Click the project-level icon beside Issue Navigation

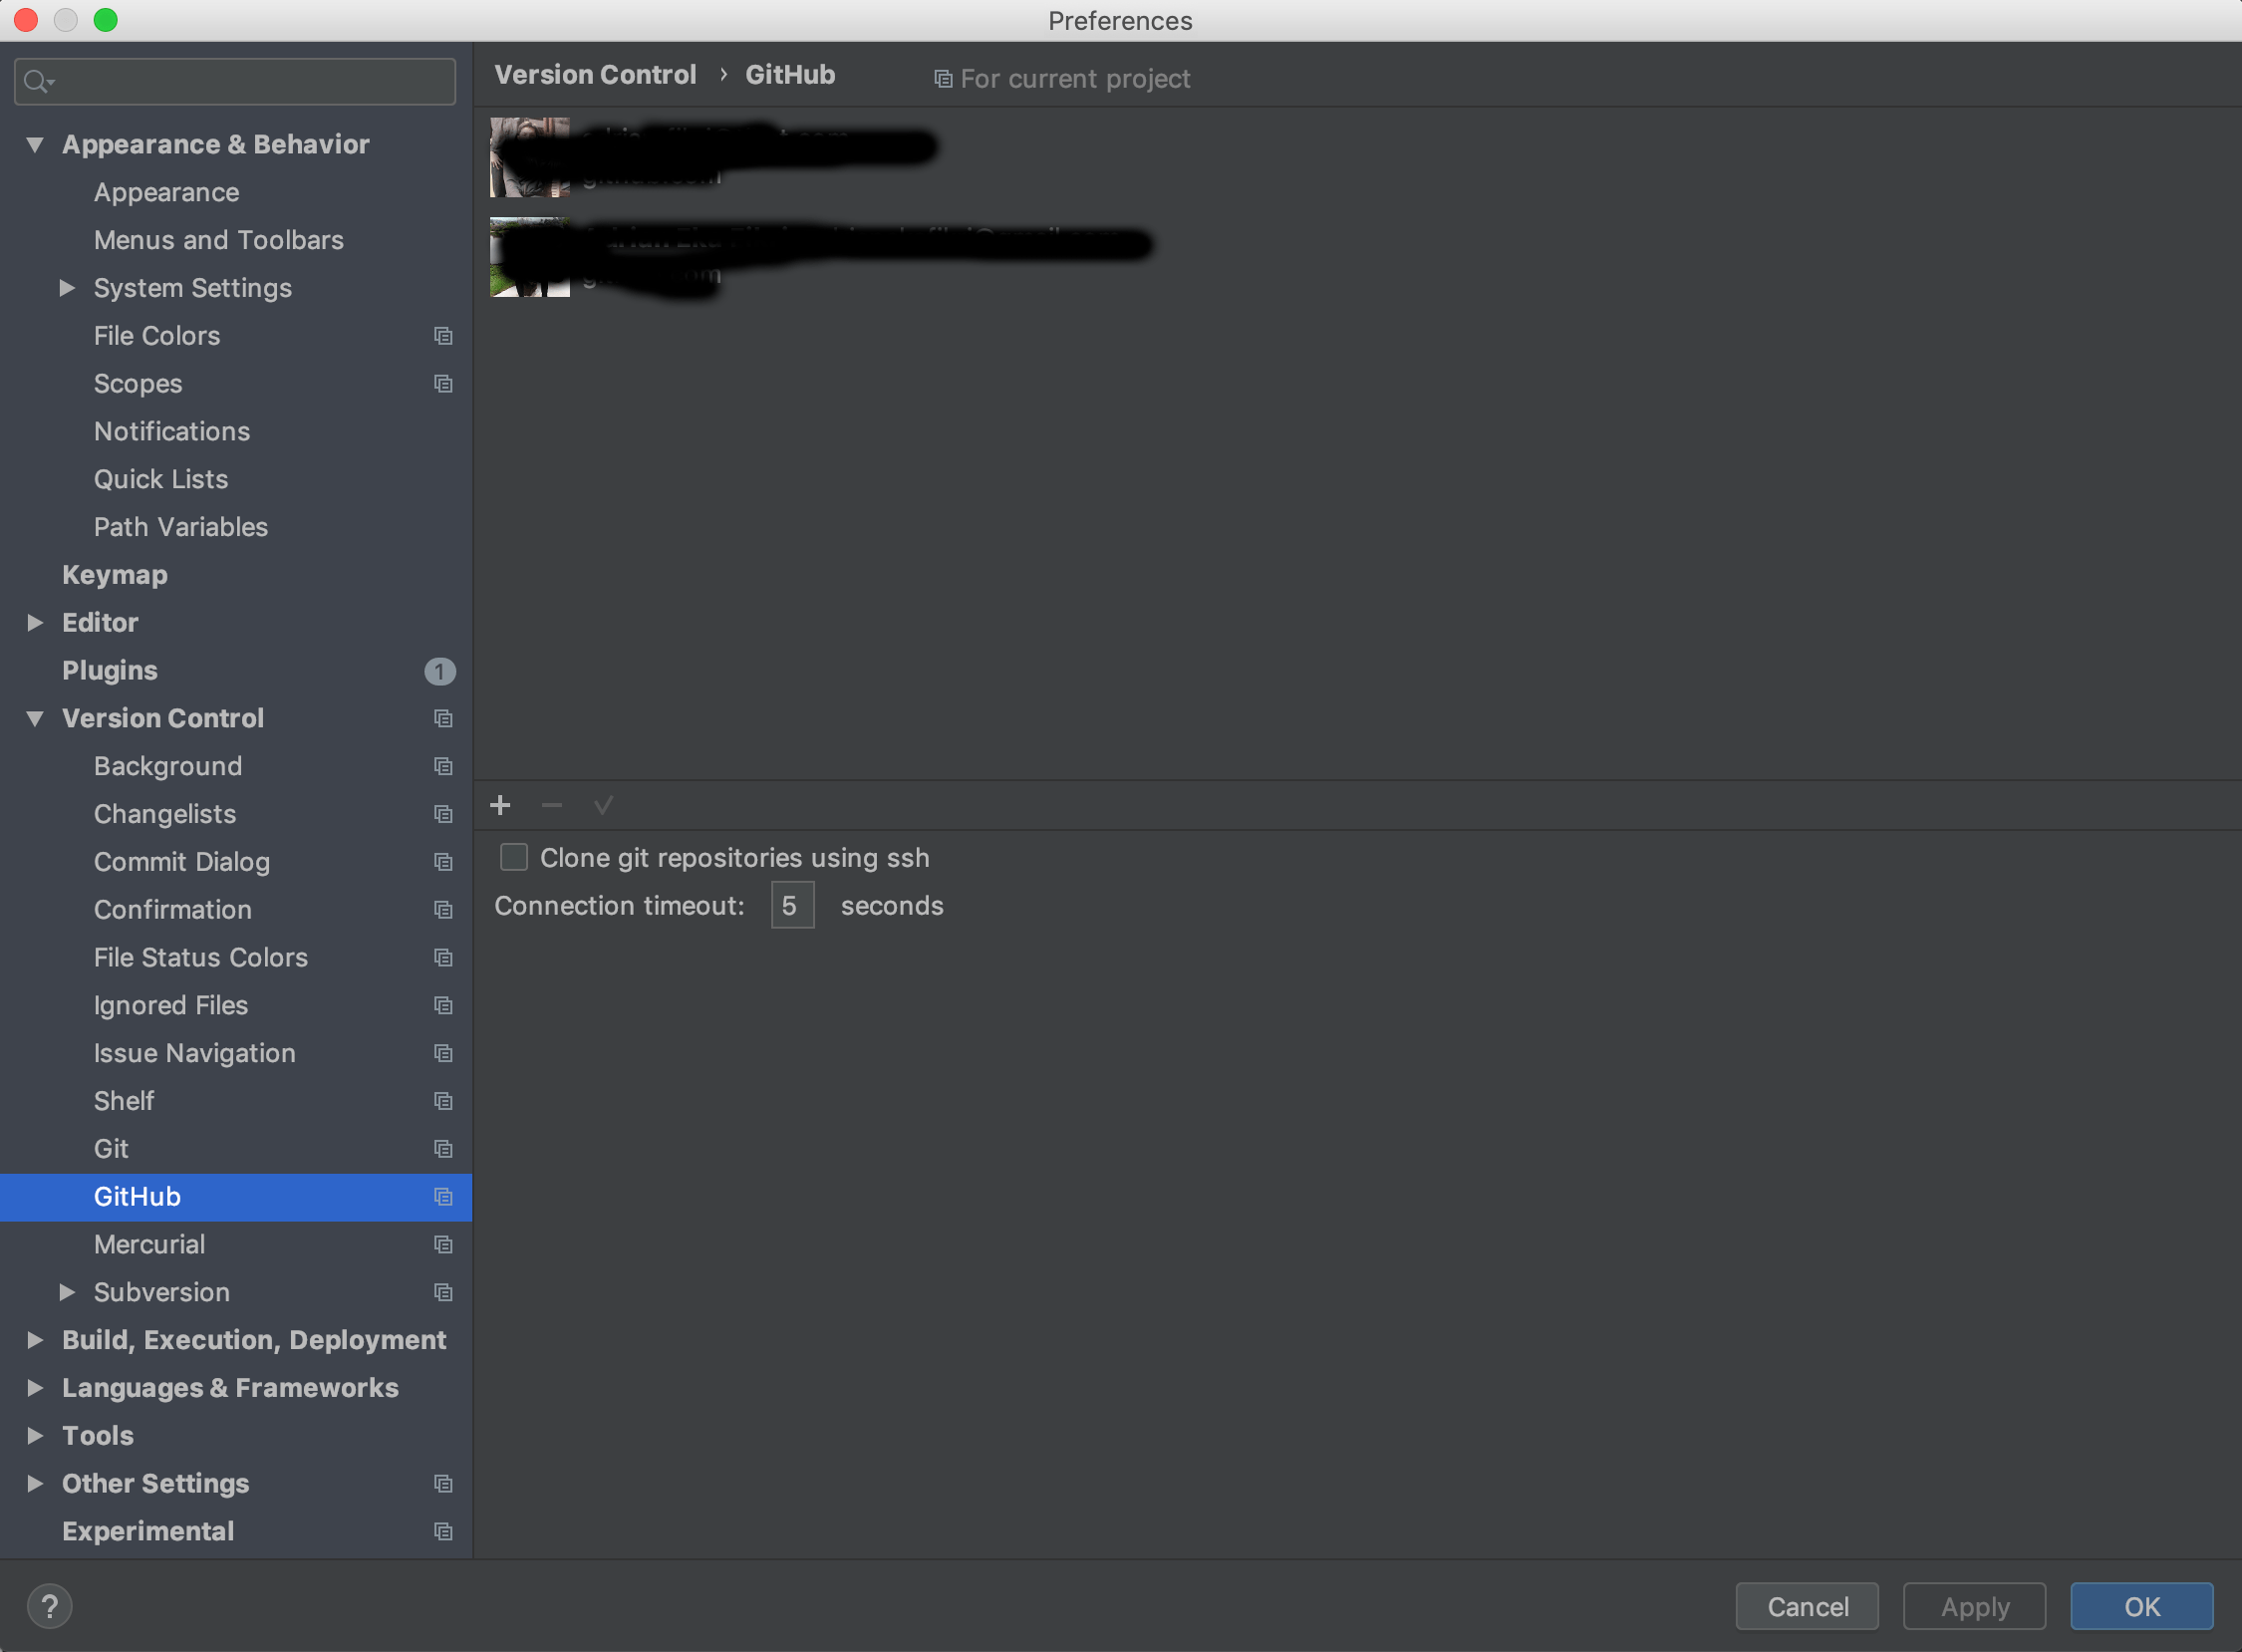point(443,1053)
